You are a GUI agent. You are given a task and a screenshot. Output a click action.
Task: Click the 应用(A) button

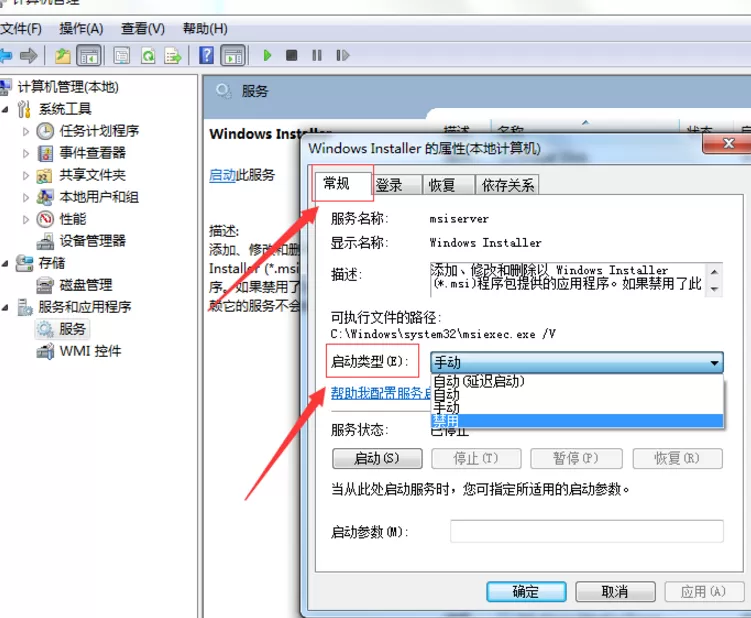click(x=704, y=592)
